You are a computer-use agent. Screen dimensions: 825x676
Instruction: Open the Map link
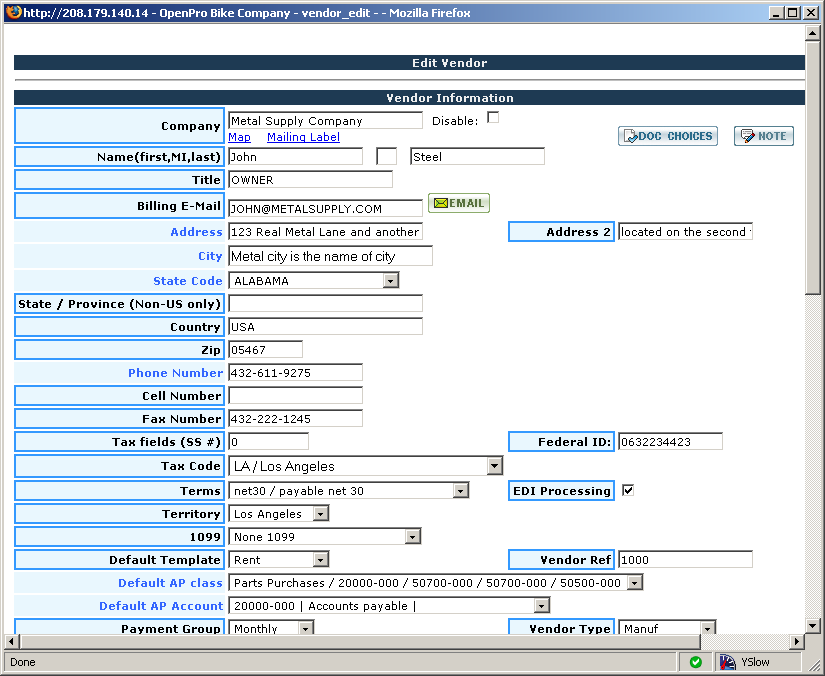(239, 137)
